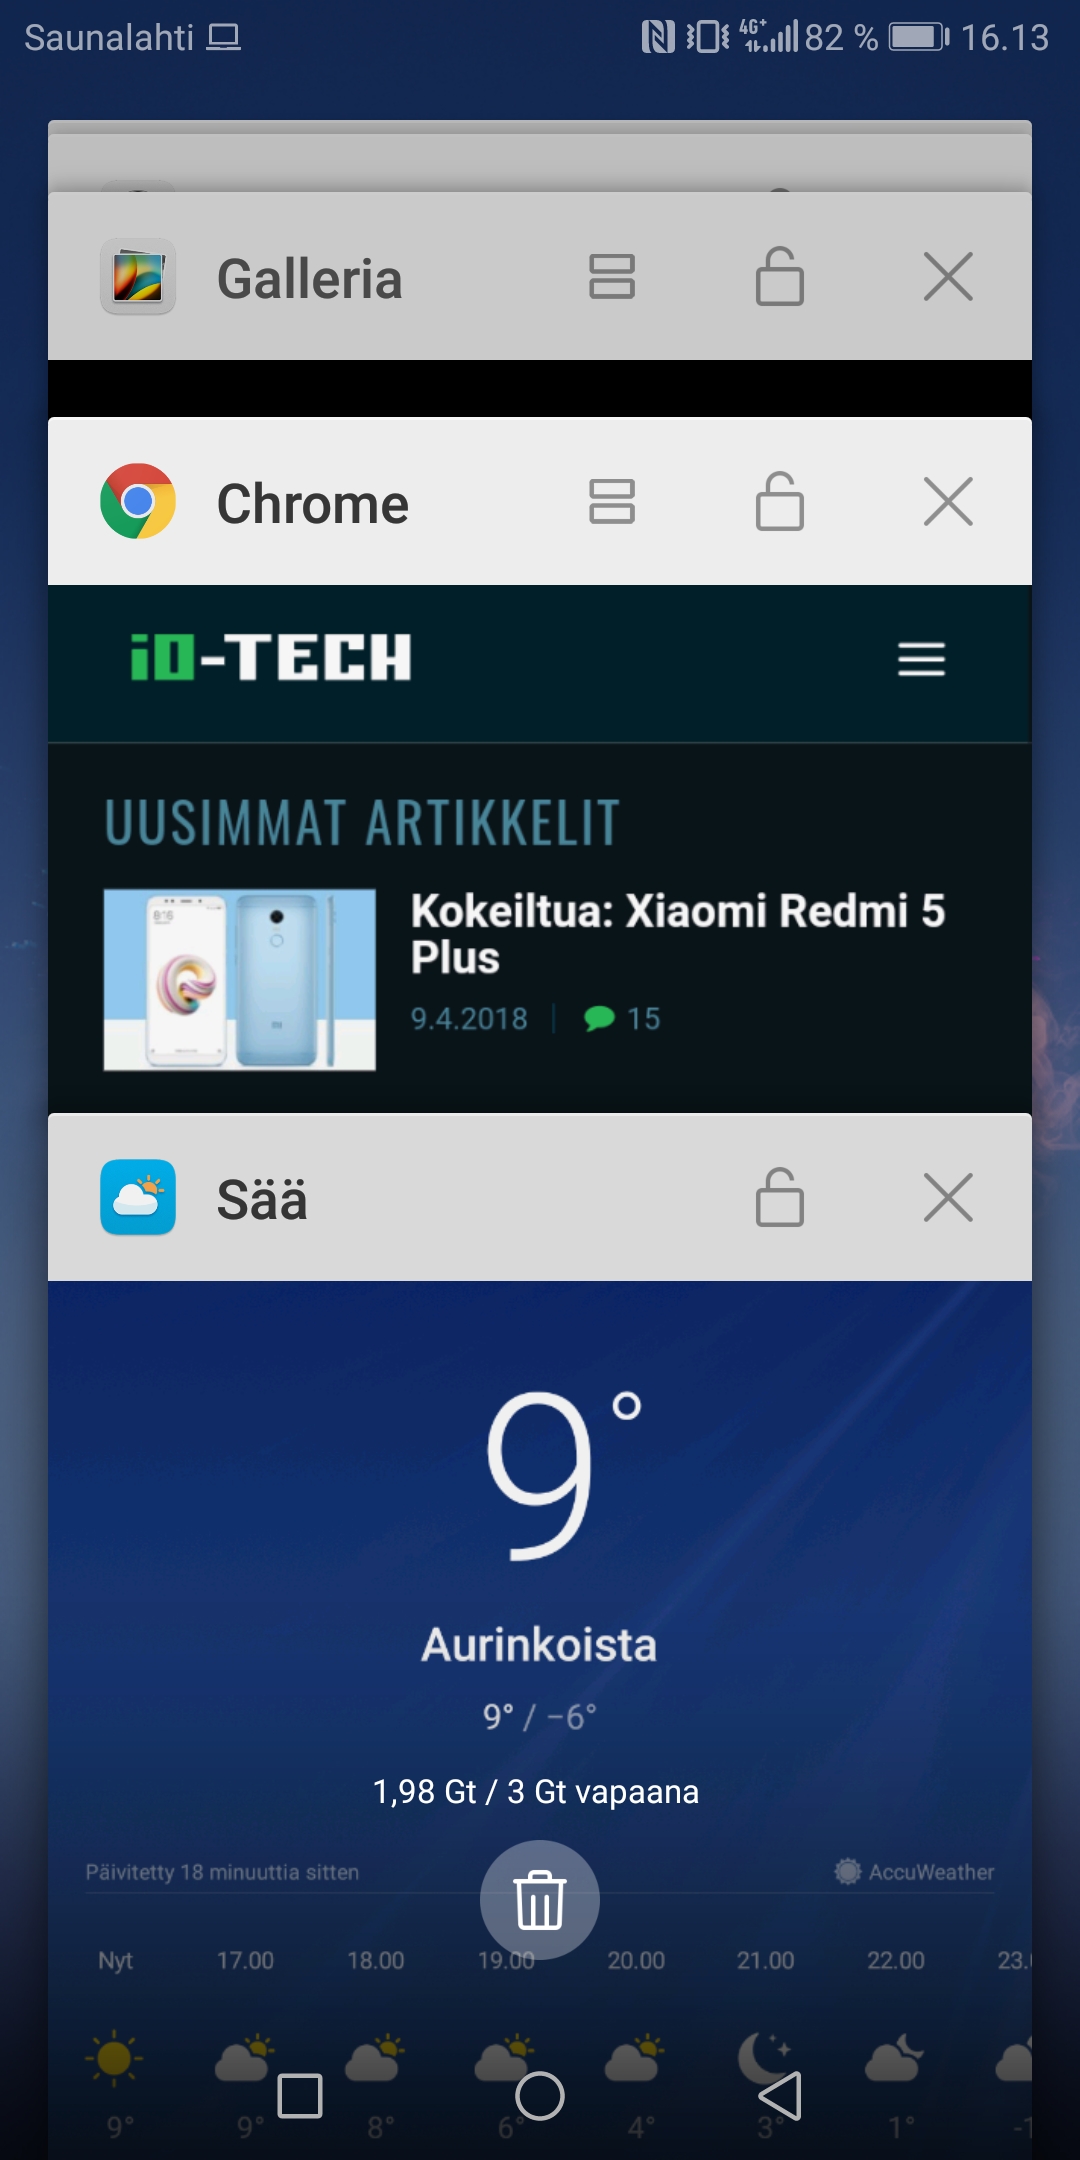Tap the io-tech site logo
This screenshot has height=2160, width=1080.
click(271, 657)
